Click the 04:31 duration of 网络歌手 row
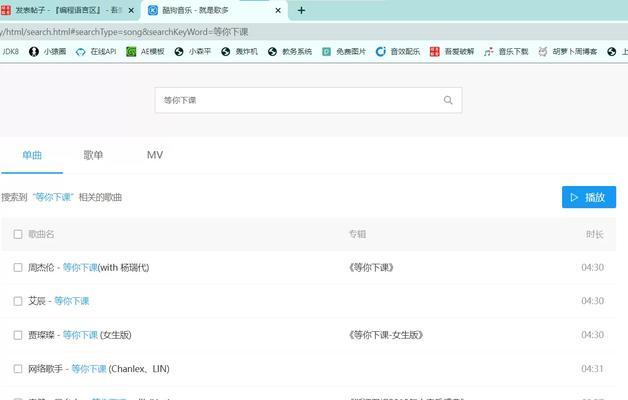This screenshot has height=400, width=628. click(592, 368)
